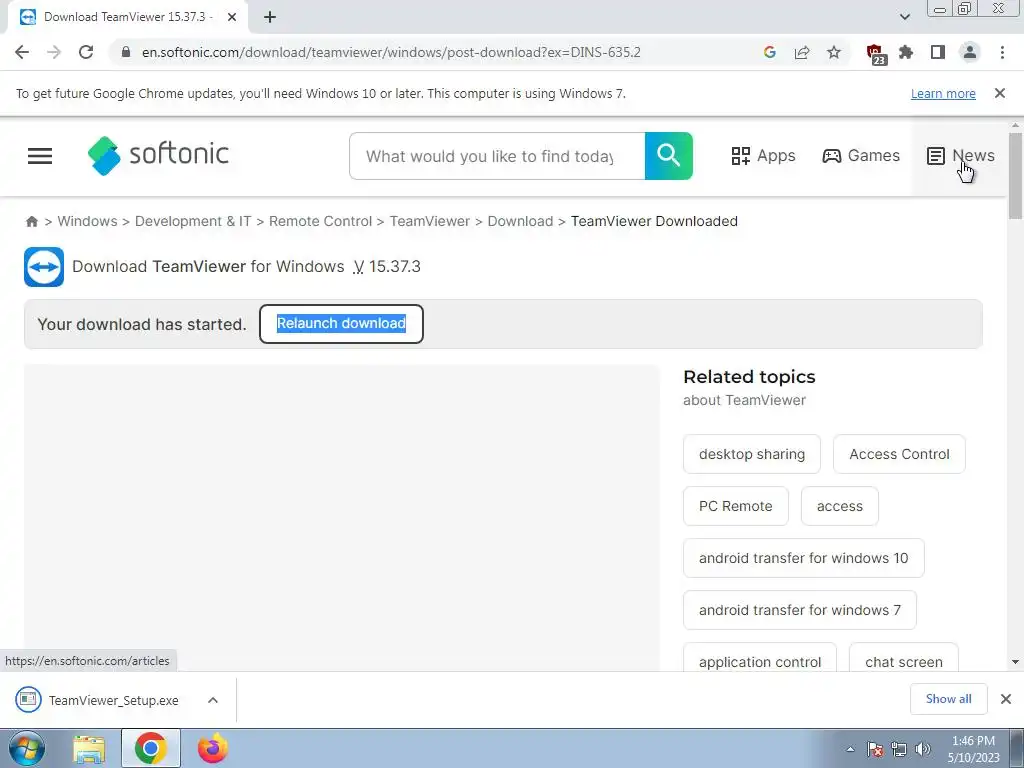Click the browser forward arrow

click(54, 52)
